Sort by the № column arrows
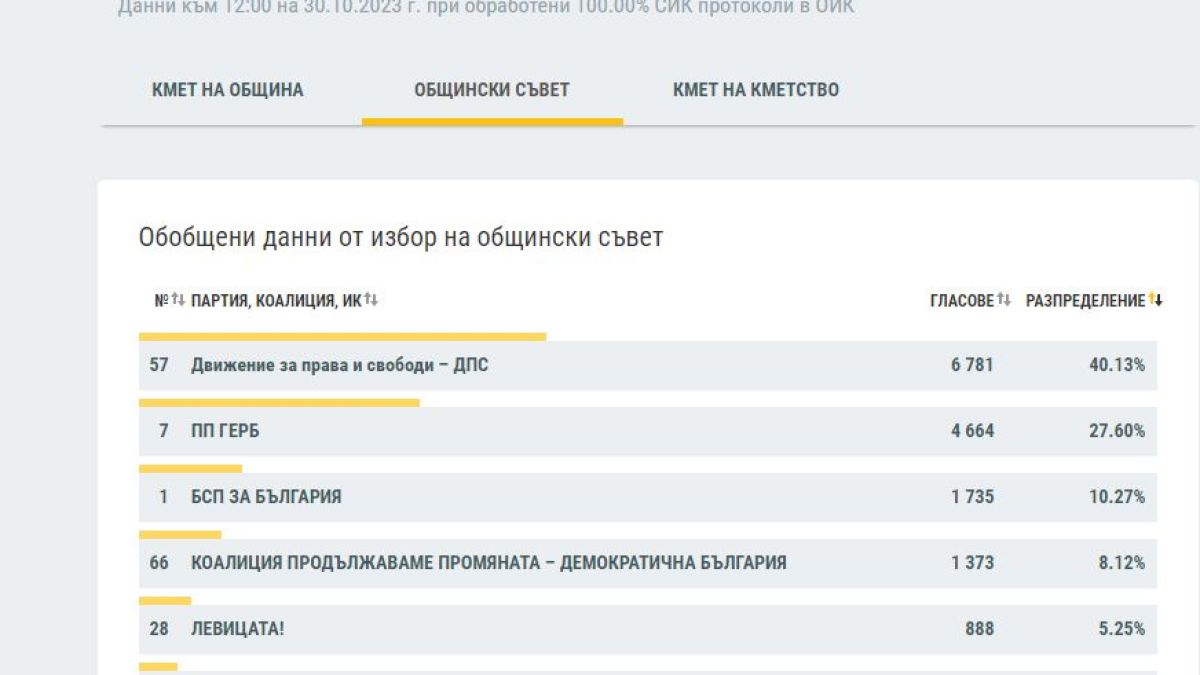 pos(178,300)
